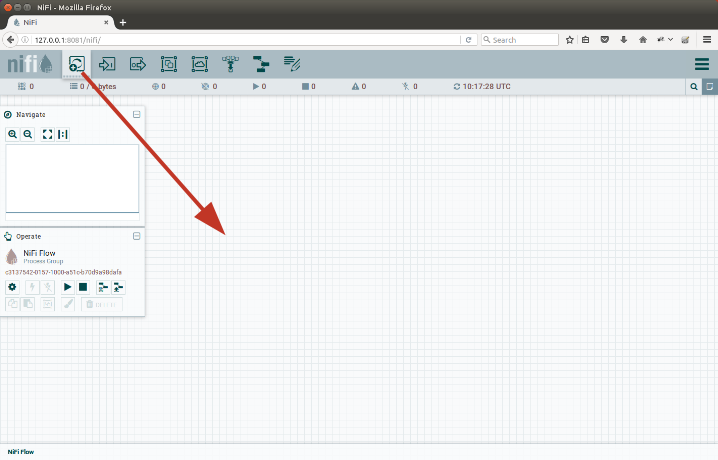
Task: Start the flow with play button
Action: tap(68, 287)
